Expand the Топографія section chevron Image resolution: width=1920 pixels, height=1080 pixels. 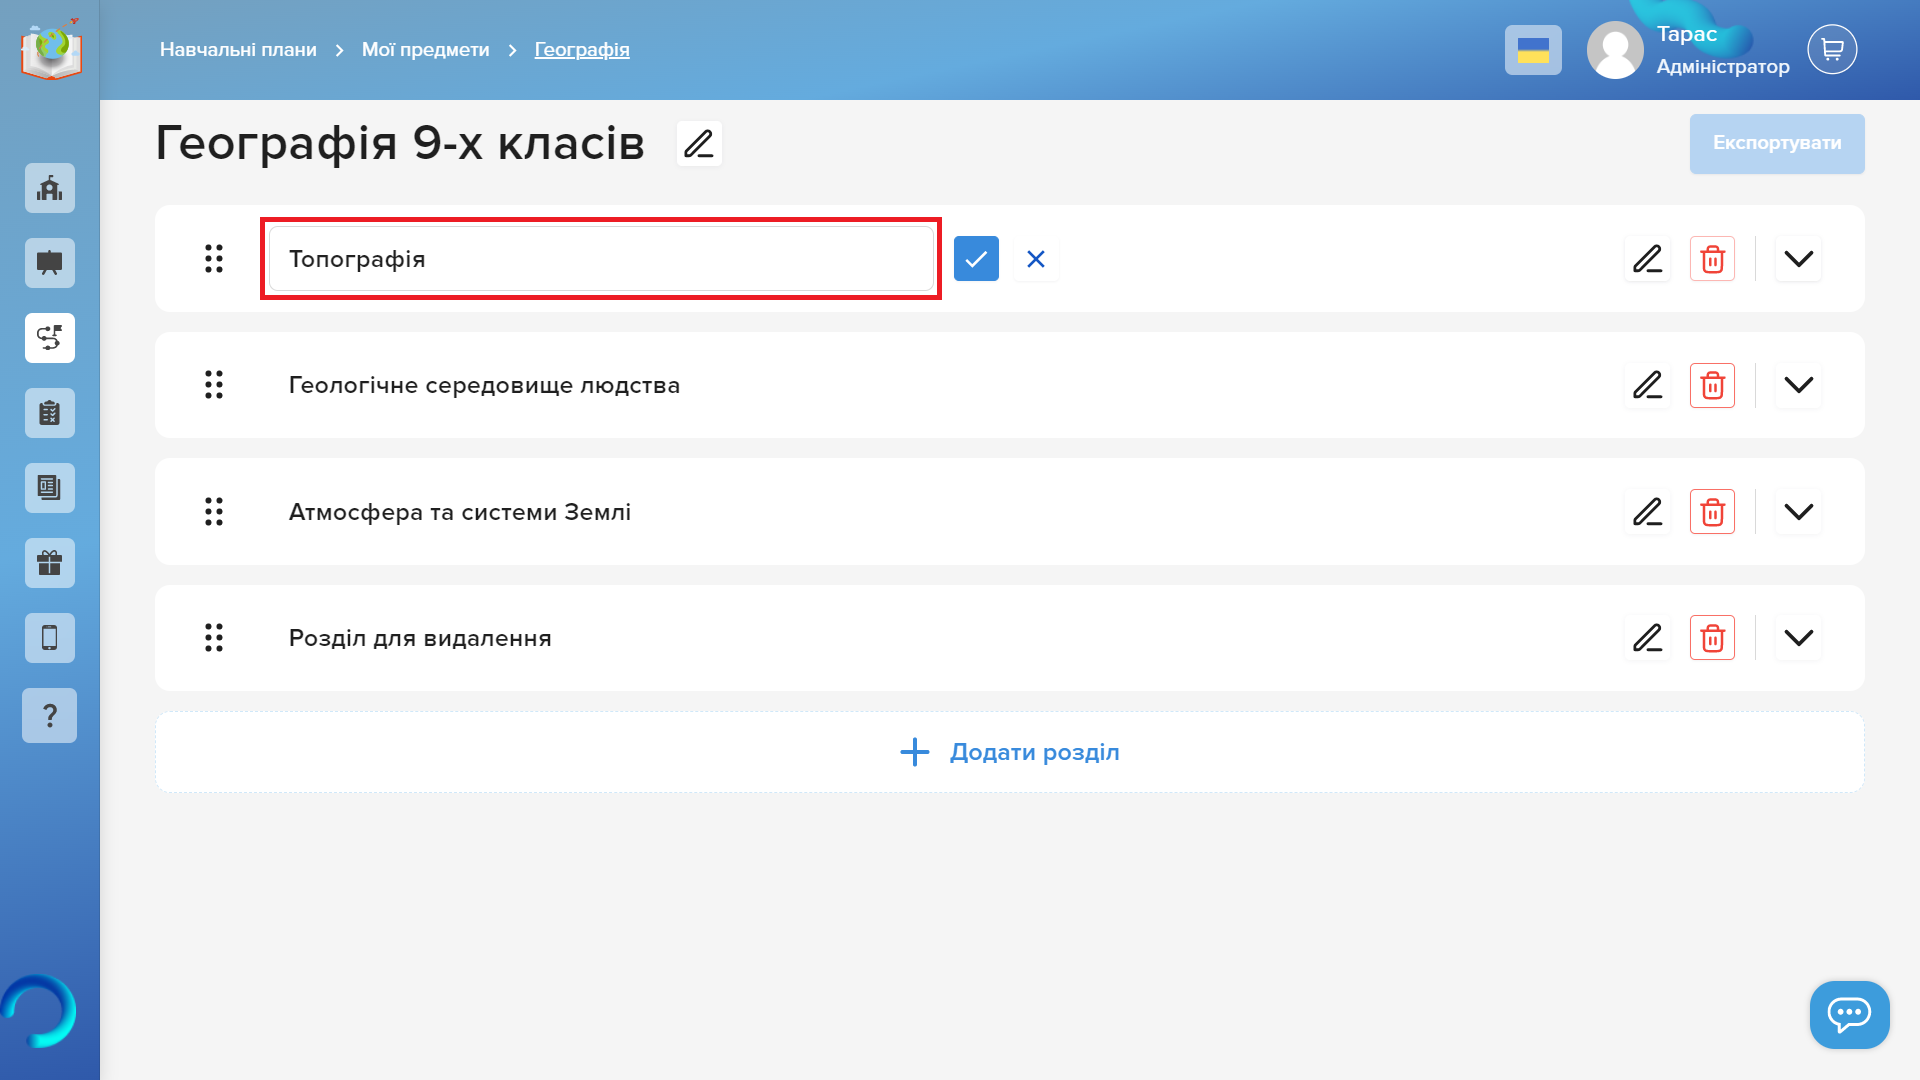click(x=1798, y=259)
